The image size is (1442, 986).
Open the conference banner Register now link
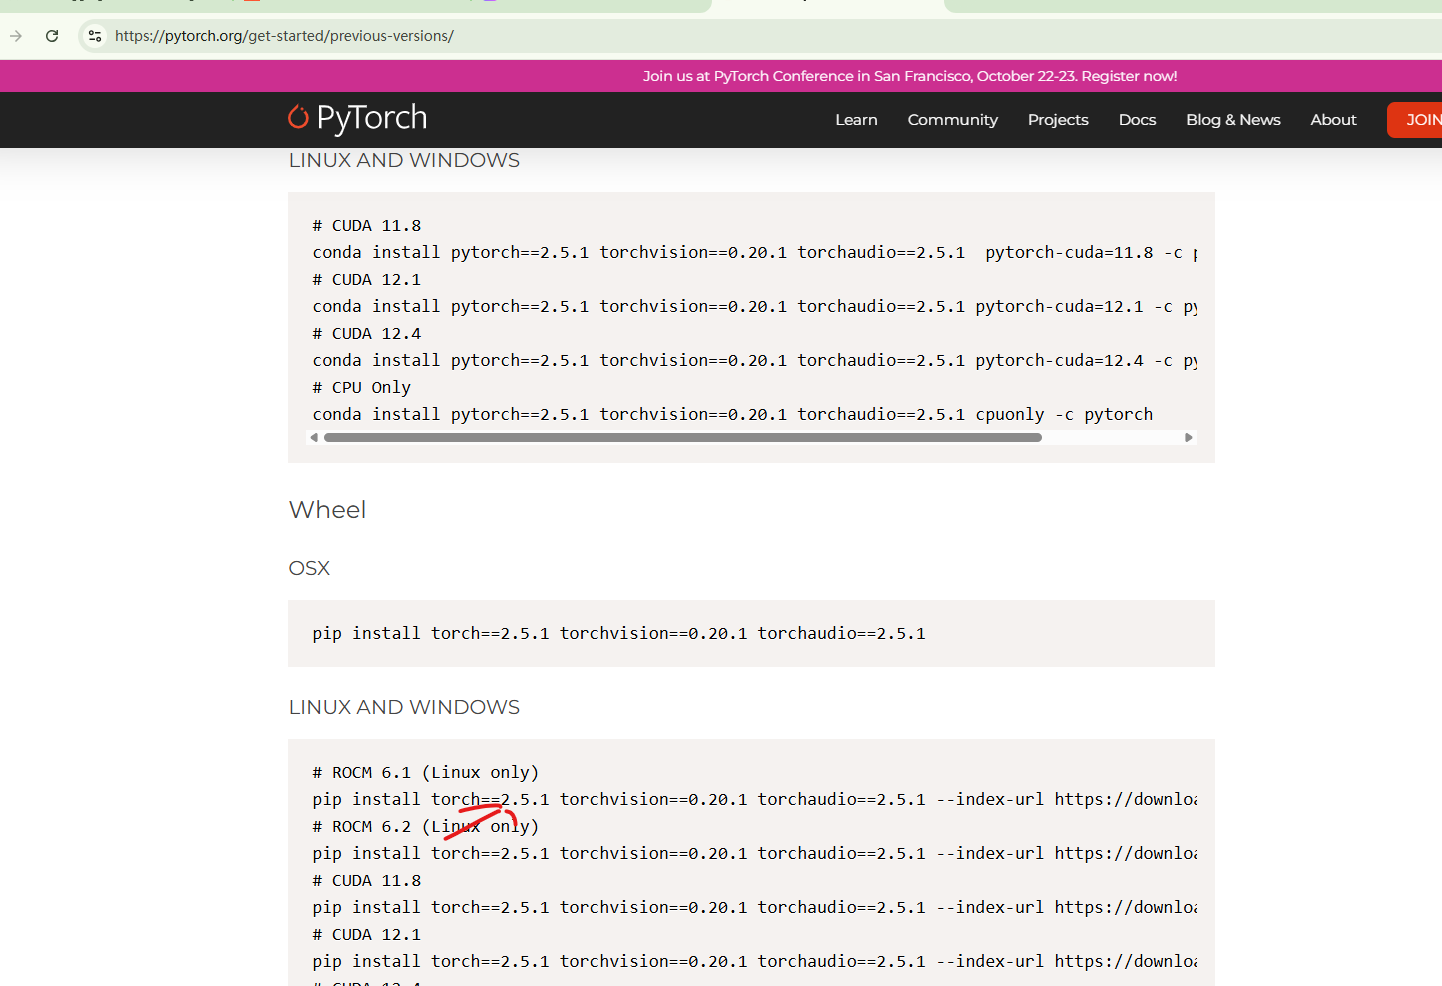click(1129, 76)
